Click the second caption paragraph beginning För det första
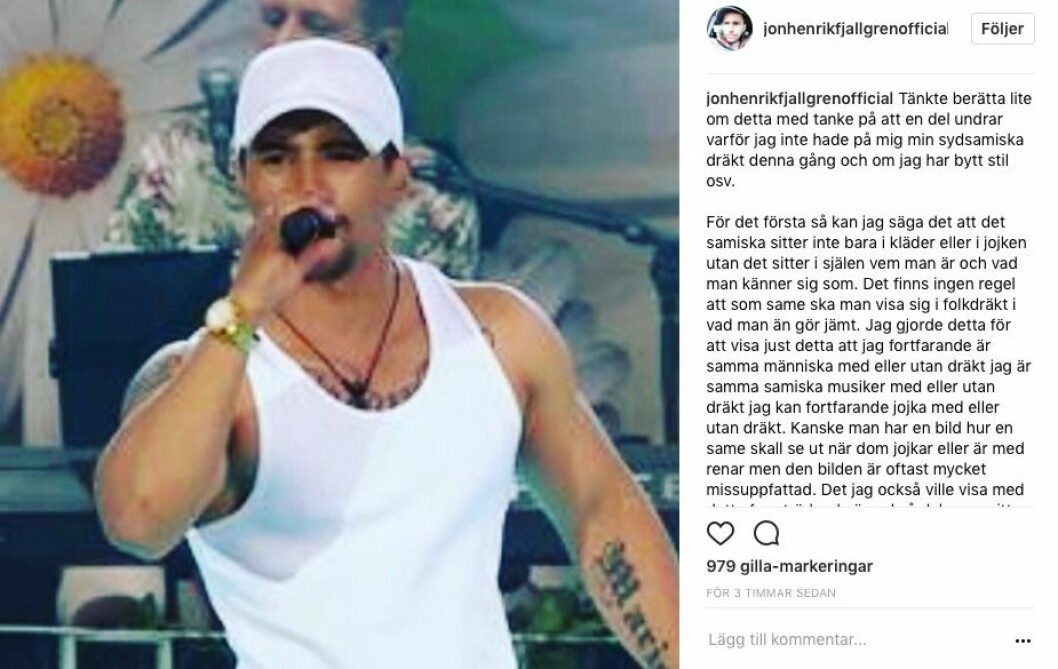Screen dimensions: 1058x669 [870, 356]
